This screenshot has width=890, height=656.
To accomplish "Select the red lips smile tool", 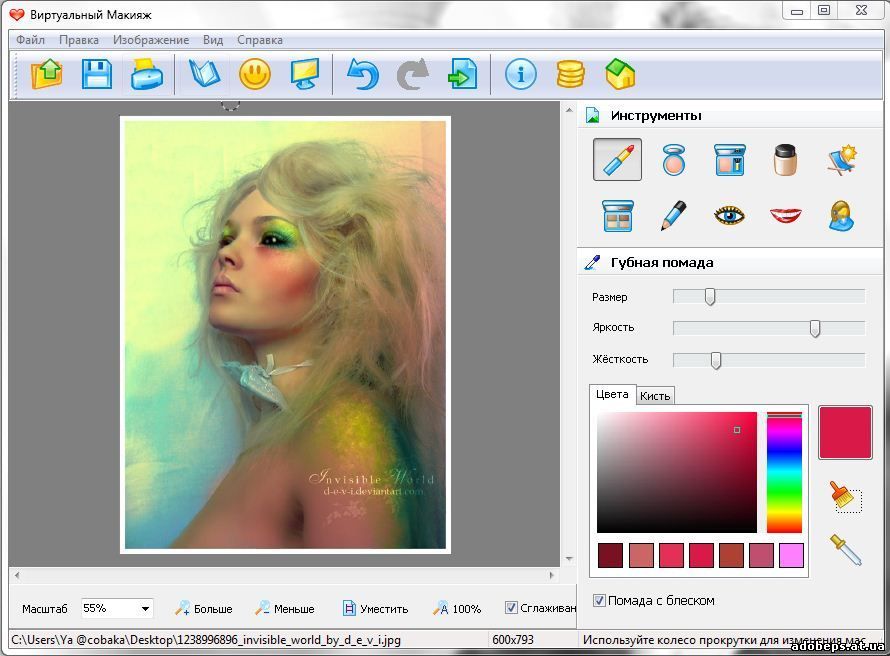I will point(786,216).
